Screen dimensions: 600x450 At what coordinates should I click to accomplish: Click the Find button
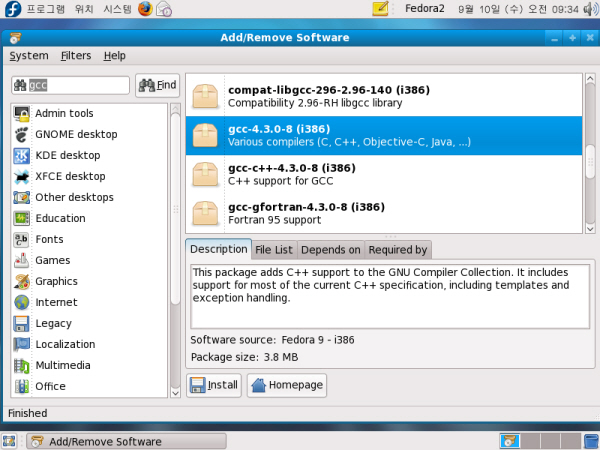click(x=157, y=85)
